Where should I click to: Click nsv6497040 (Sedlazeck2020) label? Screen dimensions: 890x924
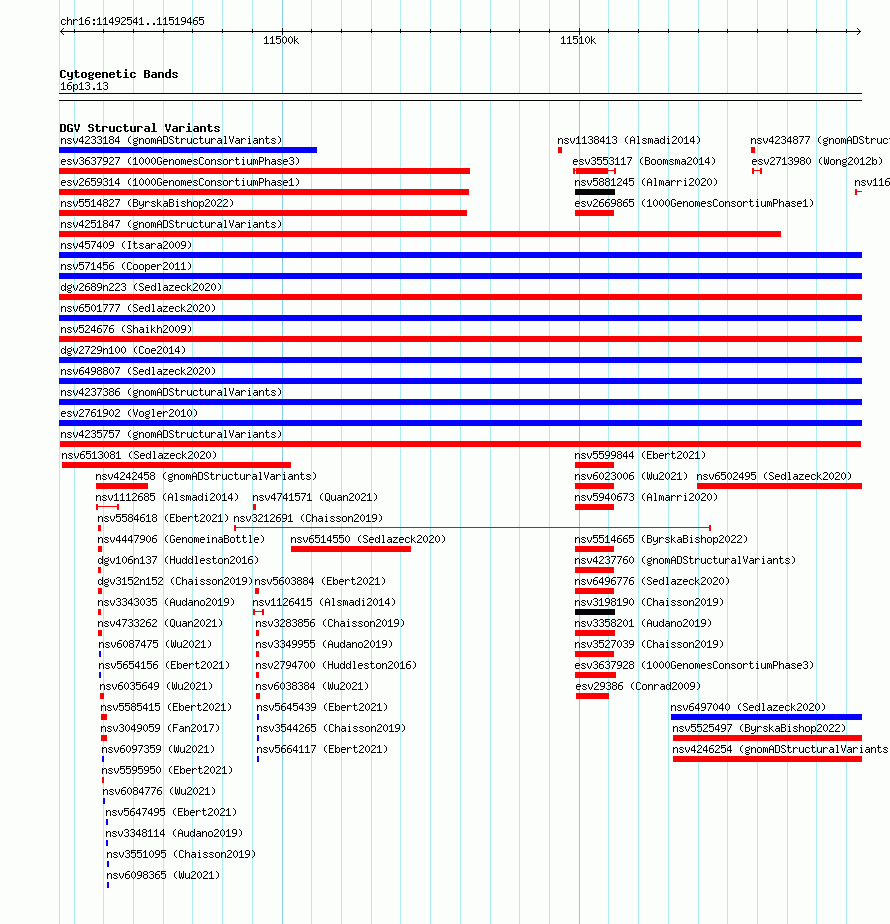click(748, 707)
